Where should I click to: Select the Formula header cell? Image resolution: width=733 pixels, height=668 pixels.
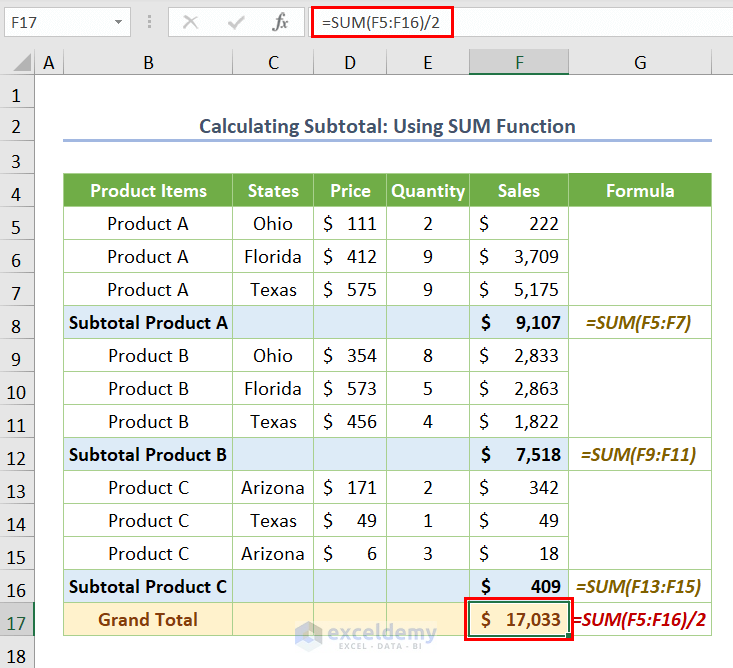[639, 191]
